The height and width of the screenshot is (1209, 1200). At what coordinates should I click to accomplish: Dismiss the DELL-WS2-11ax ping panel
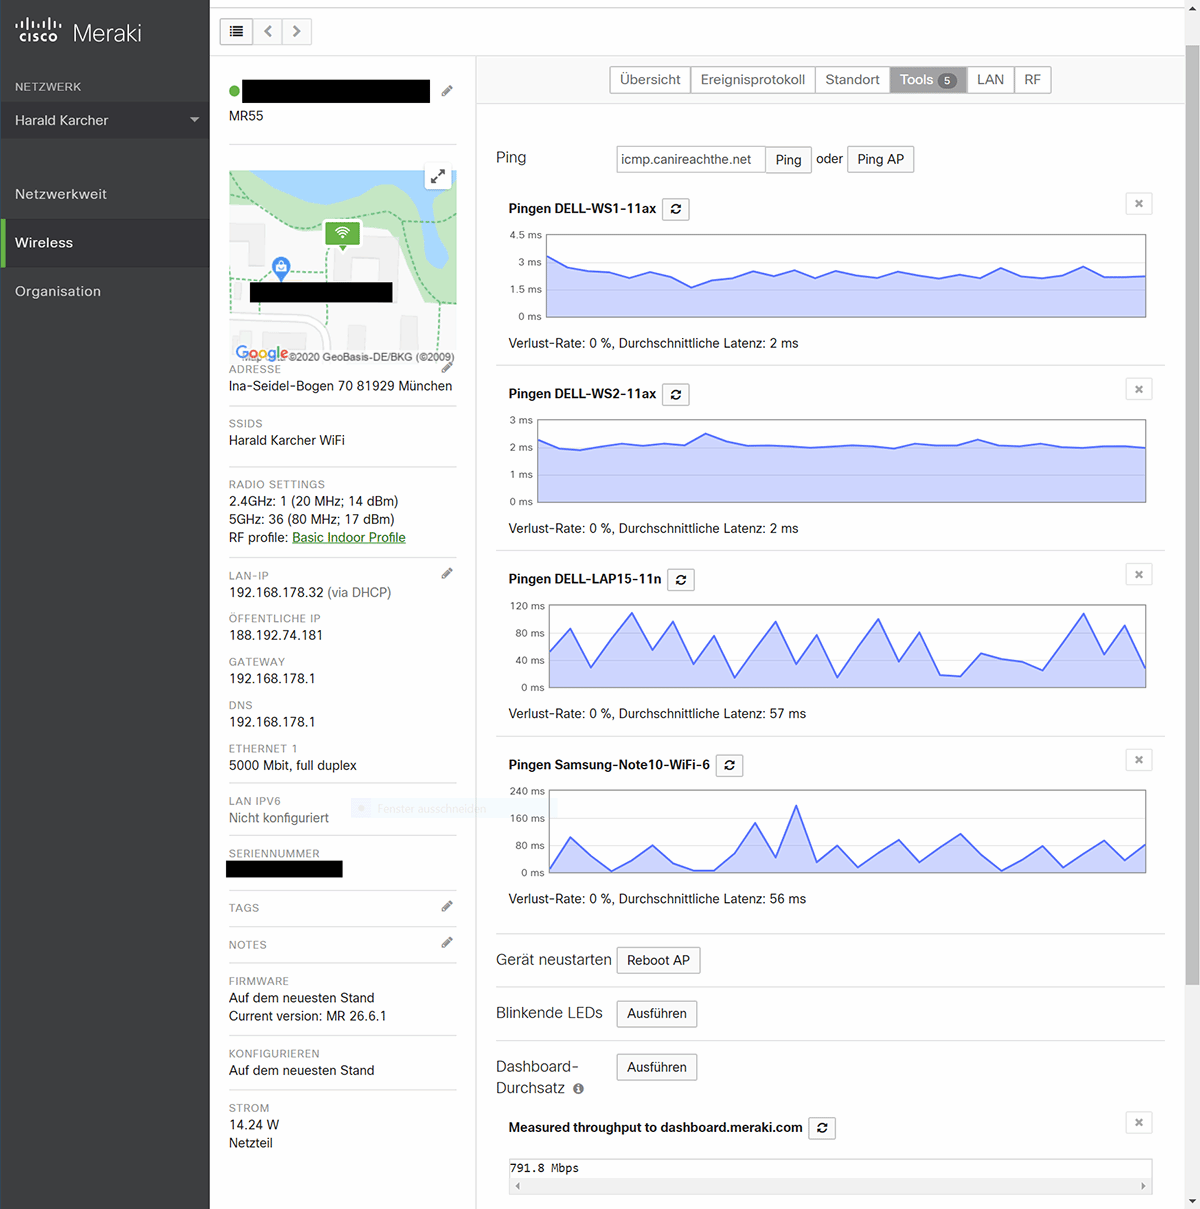(1138, 389)
